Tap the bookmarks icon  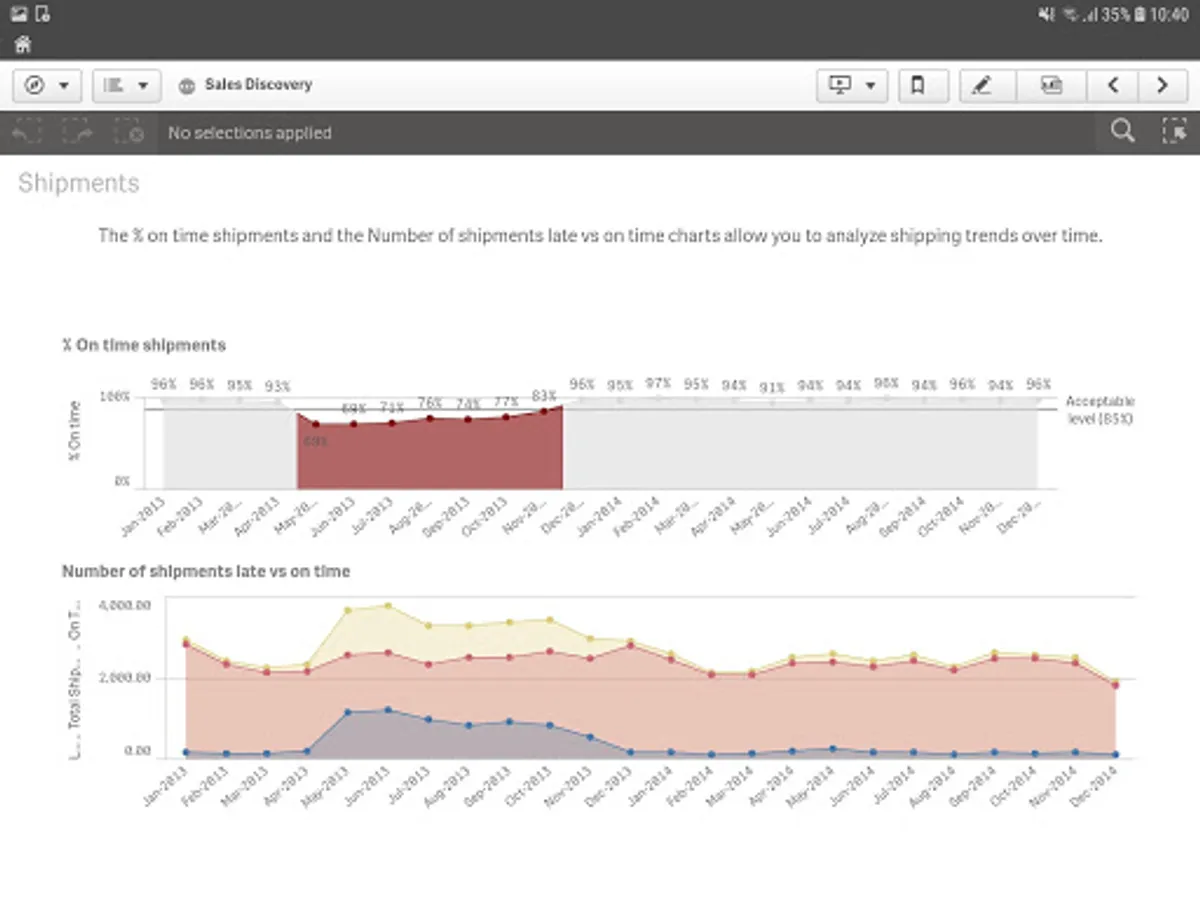pyautogui.click(x=917, y=86)
